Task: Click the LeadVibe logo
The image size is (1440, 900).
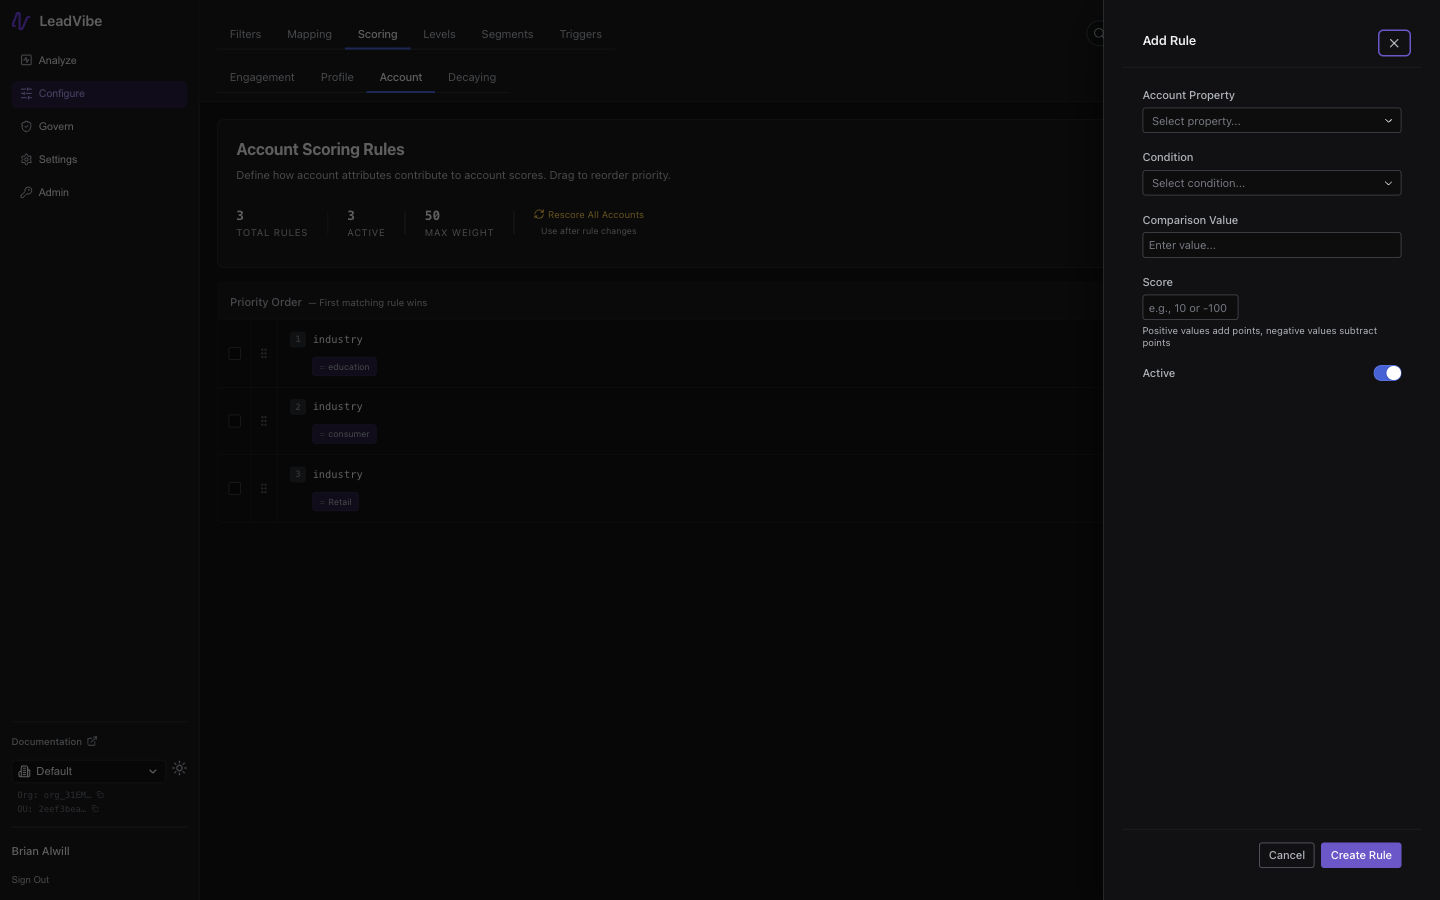Action: [21, 20]
